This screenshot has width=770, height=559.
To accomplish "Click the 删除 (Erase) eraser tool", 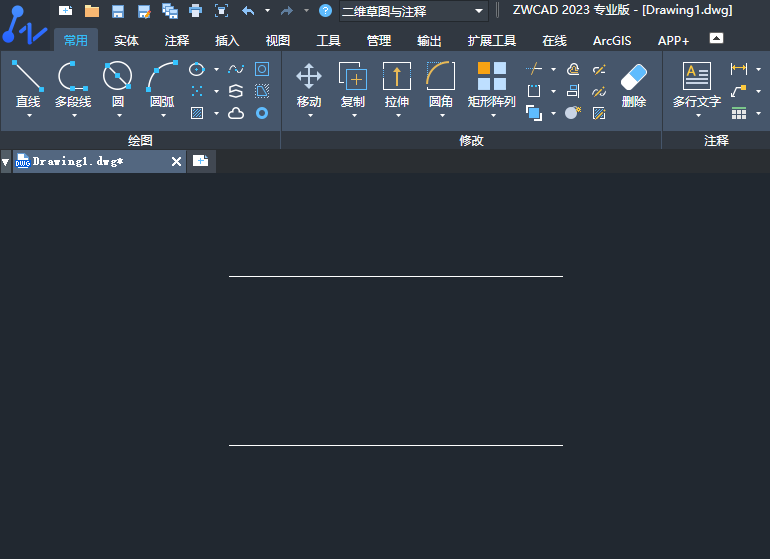I will click(633, 84).
